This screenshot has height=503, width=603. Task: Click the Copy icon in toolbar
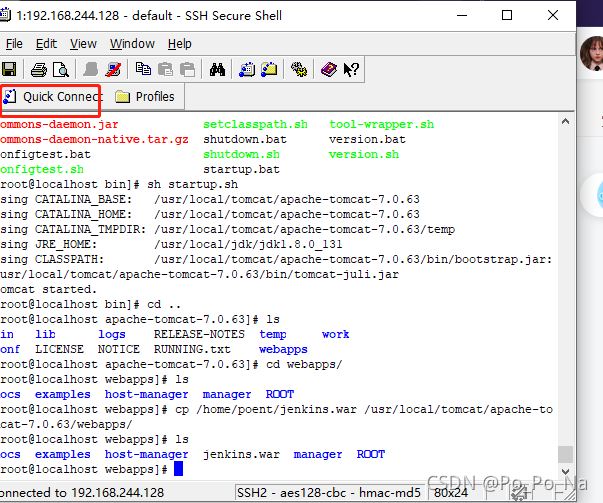pos(143,70)
